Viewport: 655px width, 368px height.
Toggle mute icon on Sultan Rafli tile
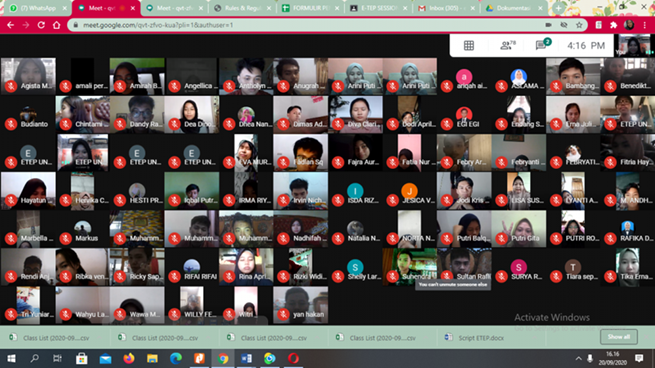pyautogui.click(x=447, y=276)
